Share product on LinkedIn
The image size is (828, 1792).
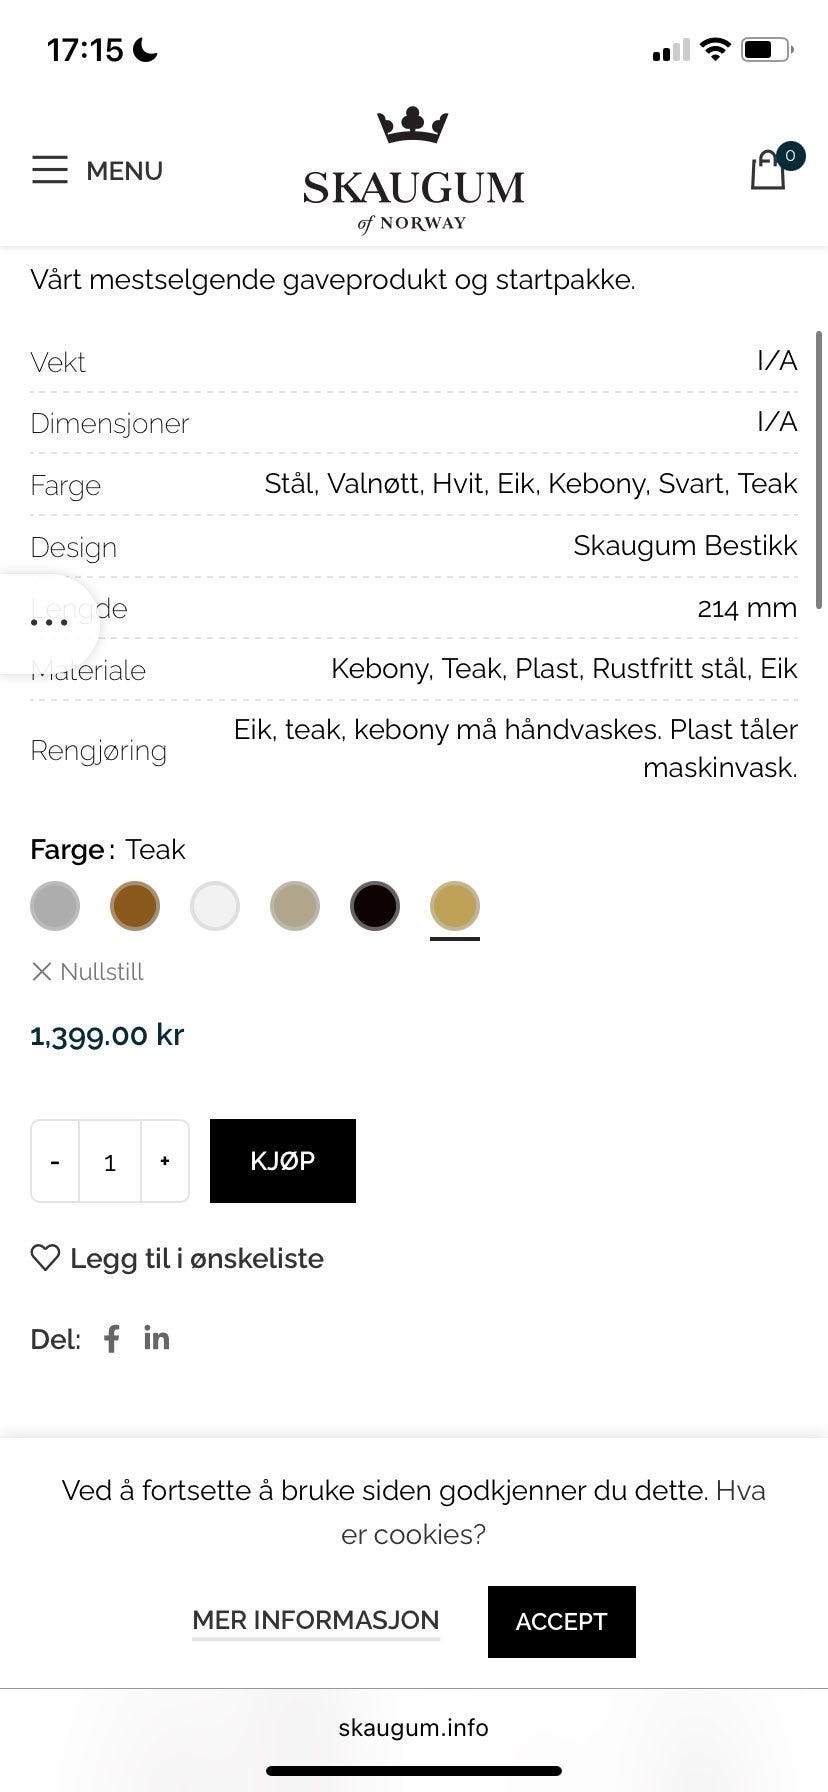coord(156,1339)
